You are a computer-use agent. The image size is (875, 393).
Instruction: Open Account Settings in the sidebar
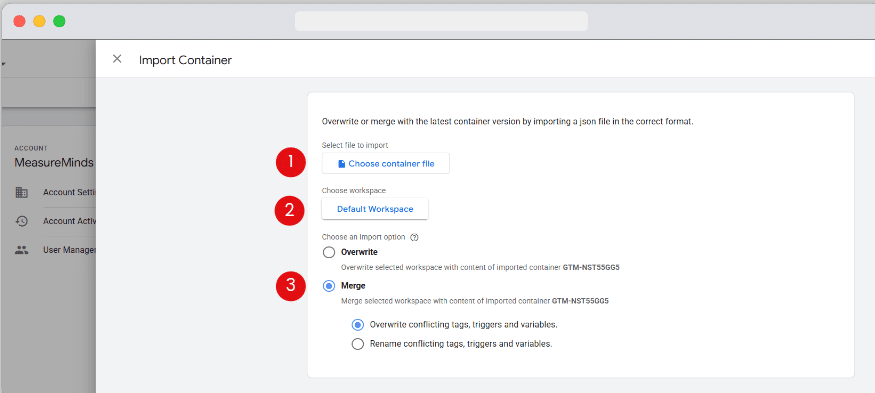(x=70, y=192)
